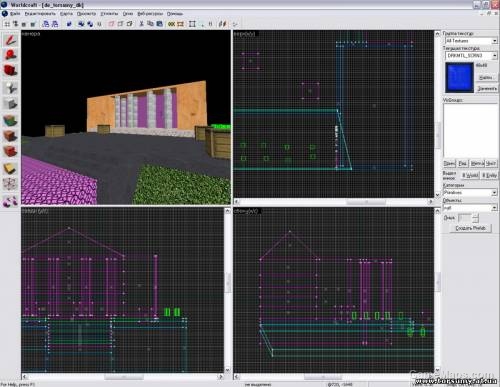
Task: Open the current texture DRKMTL dropdown
Action: click(x=471, y=55)
